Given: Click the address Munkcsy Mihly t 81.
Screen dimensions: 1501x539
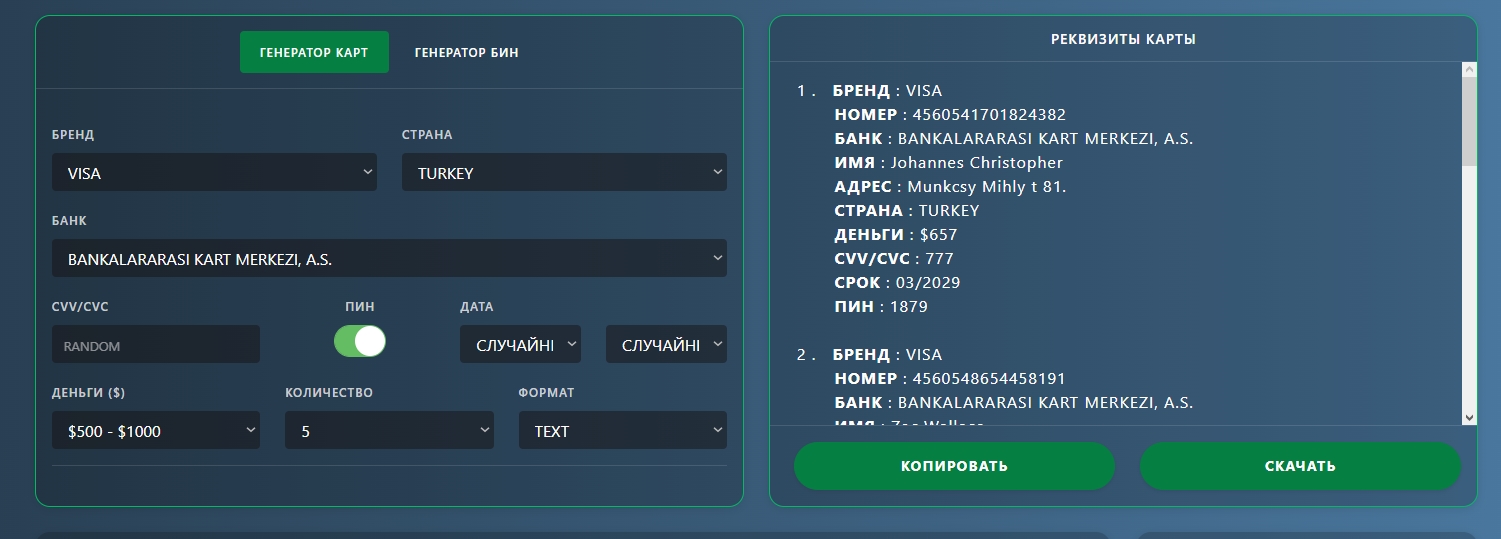Looking at the screenshot, I should pyautogui.click(x=987, y=187).
